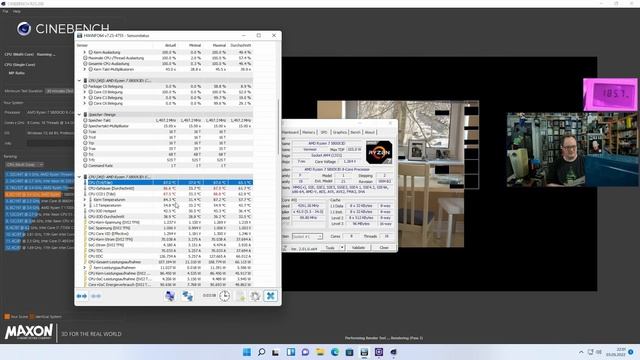Switch to CPU-Z via its purple taskbar icon
640x360 pixels.
pos(379,352)
